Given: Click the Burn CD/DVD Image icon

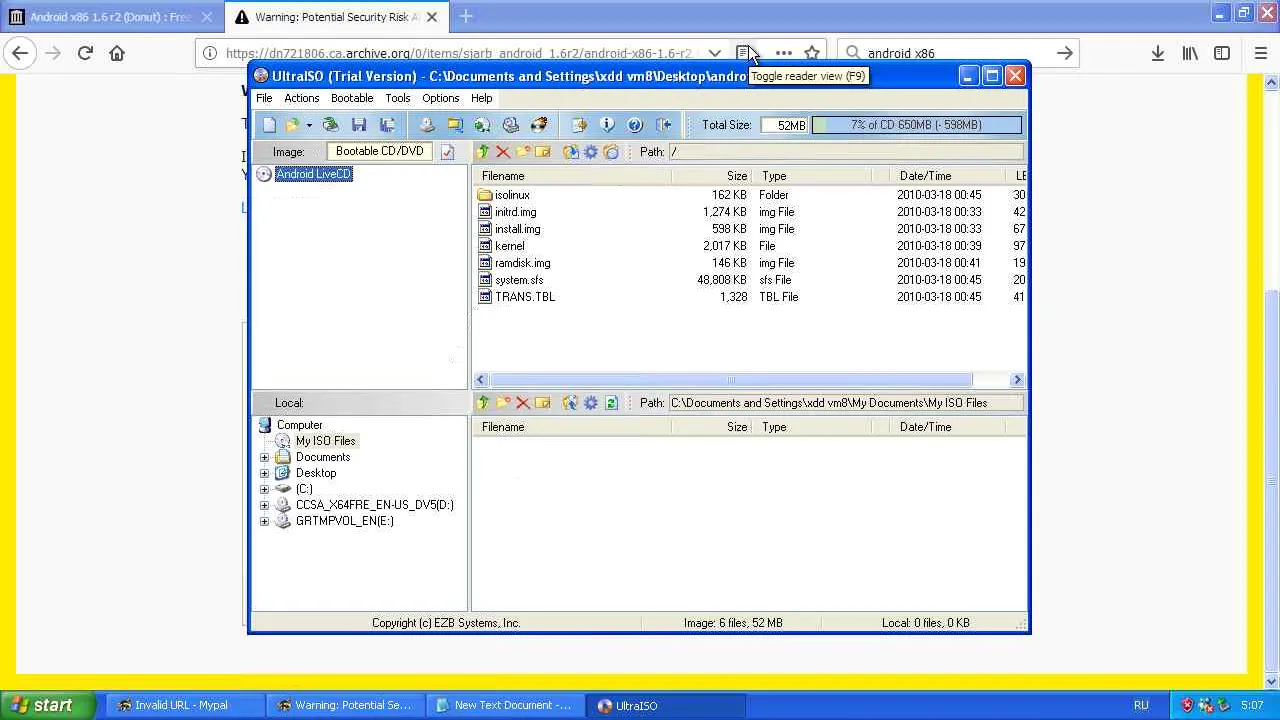Looking at the screenshot, I should pyautogui.click(x=539, y=125).
